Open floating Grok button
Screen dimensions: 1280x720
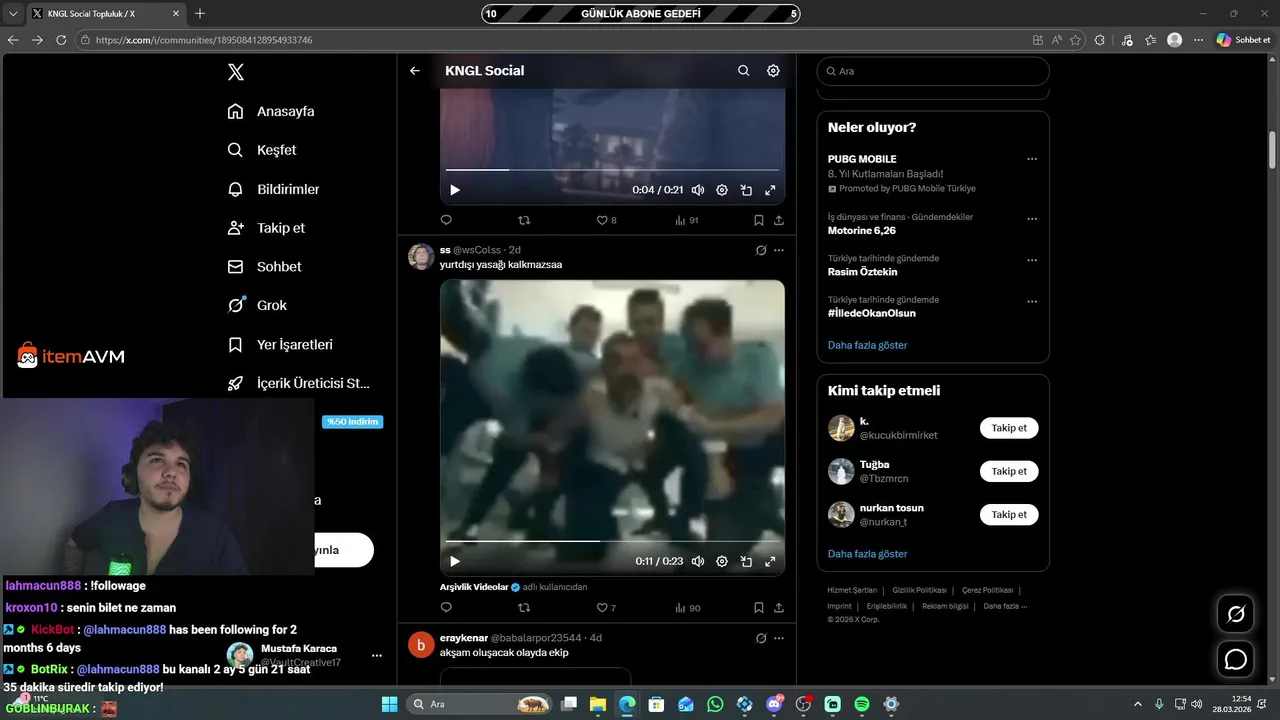tap(1236, 614)
